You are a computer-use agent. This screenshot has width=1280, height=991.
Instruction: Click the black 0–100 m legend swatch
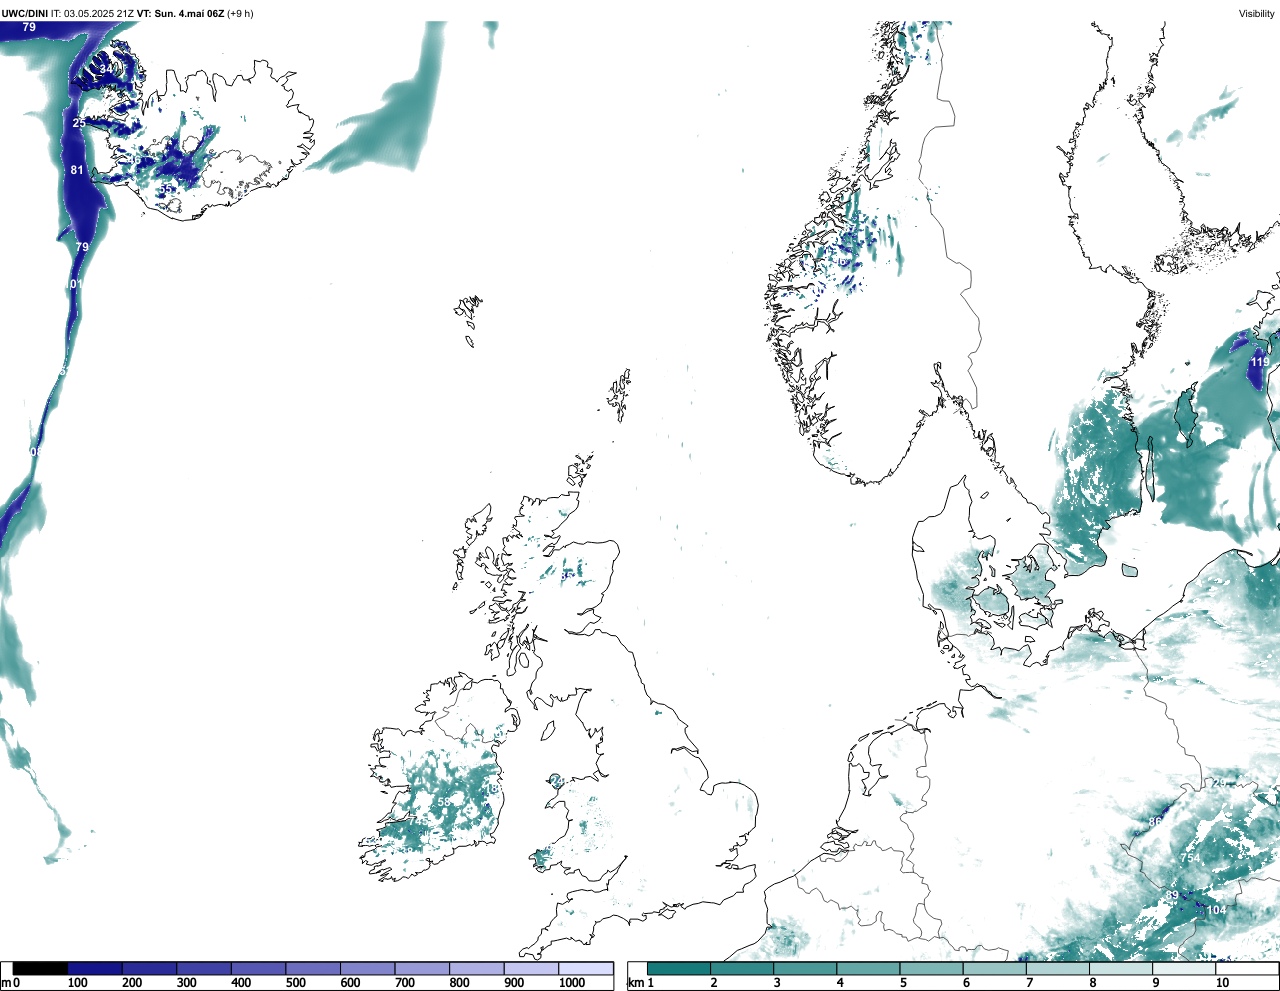[x=40, y=969]
